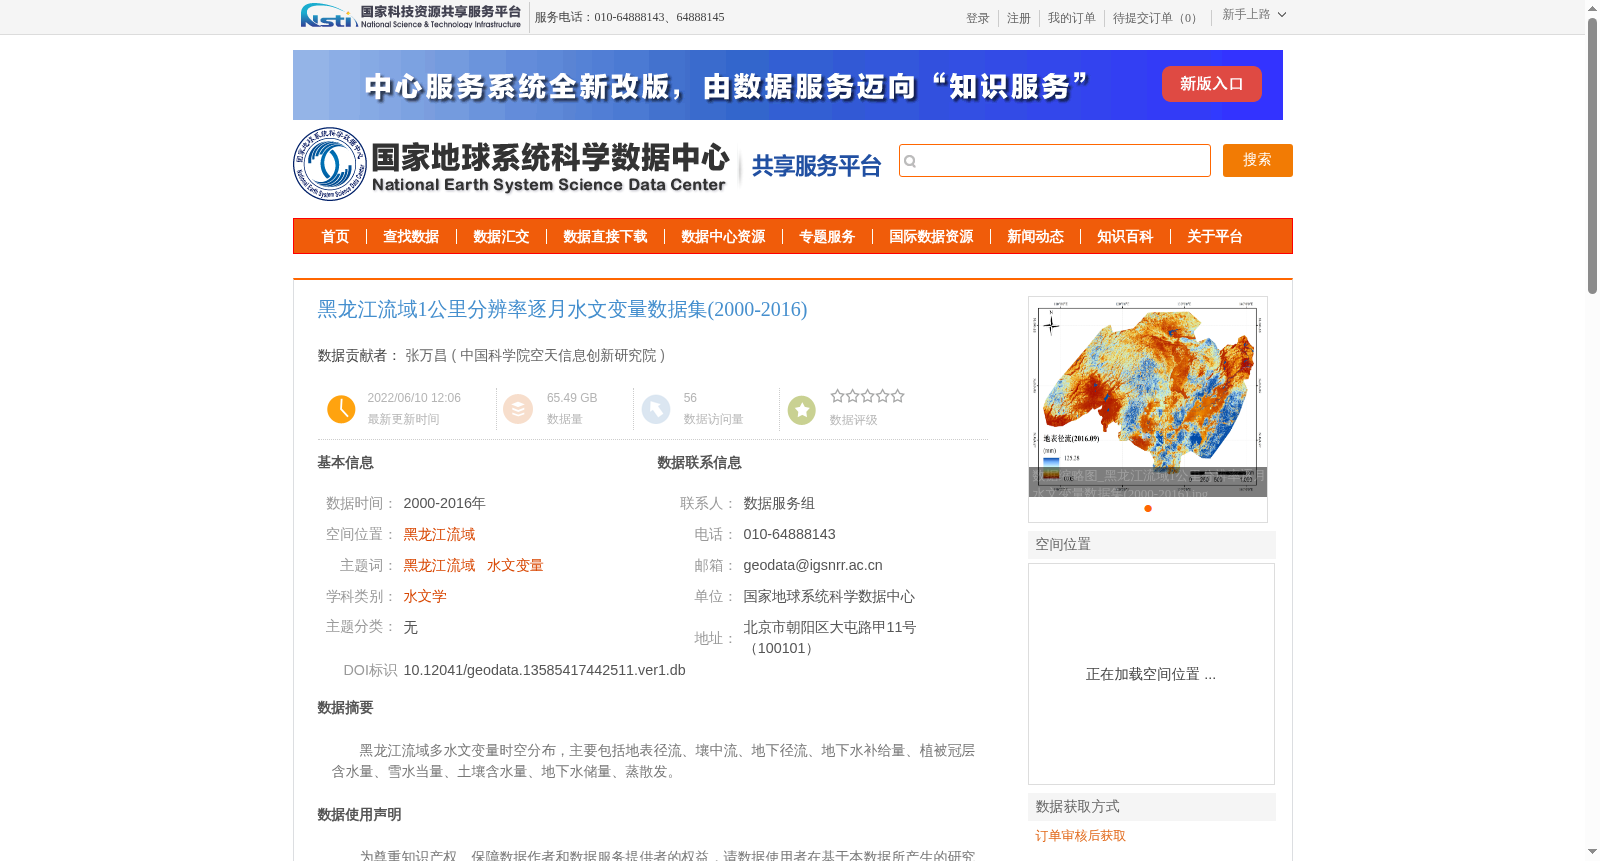Viewport: 1600px width, 861px height.
Task: Click 共享服务平台 header text
Action: (816, 166)
